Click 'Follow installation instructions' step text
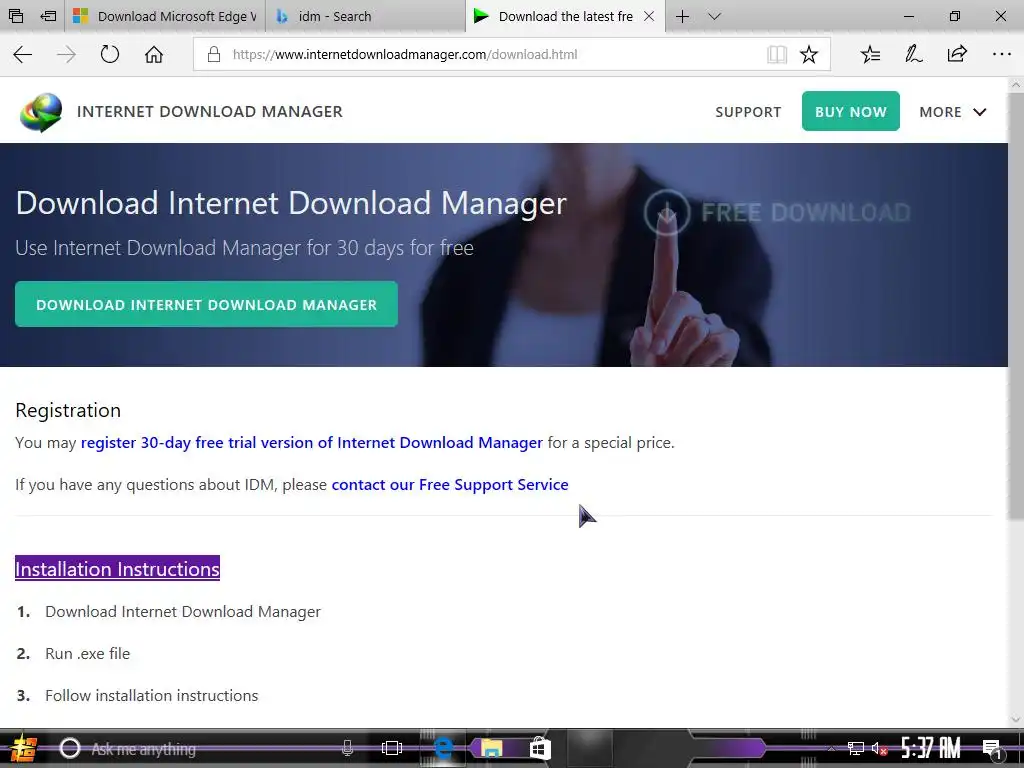The width and height of the screenshot is (1024, 768). [152, 696]
